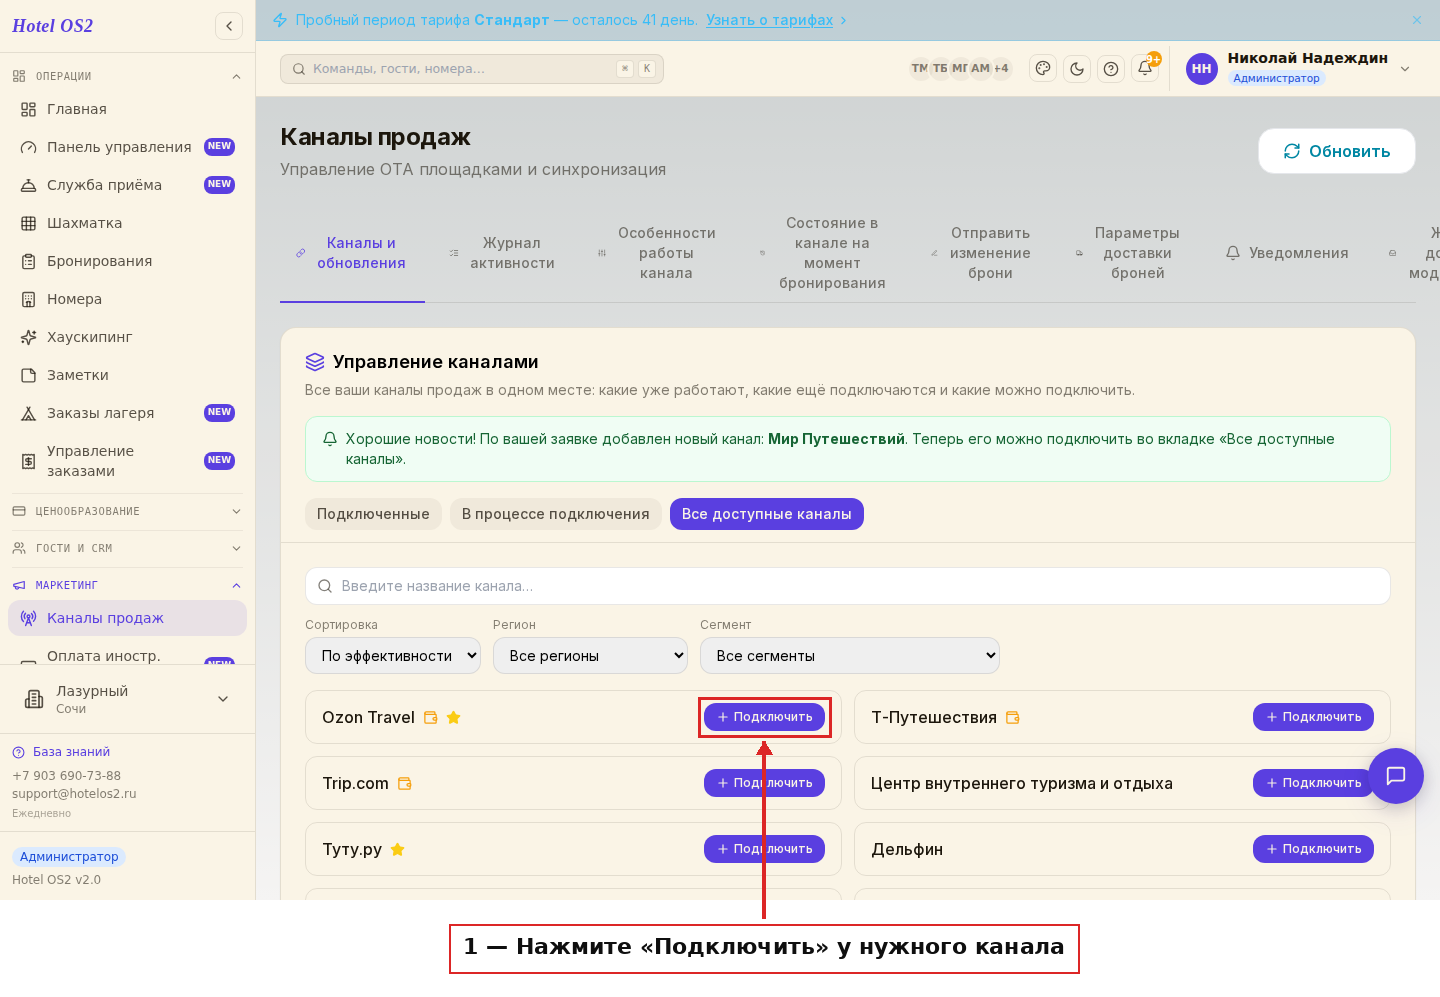Image resolution: width=1440 pixels, height=997 pixels.
Task: Open Управление заказами in sidebar
Action: coord(127,461)
